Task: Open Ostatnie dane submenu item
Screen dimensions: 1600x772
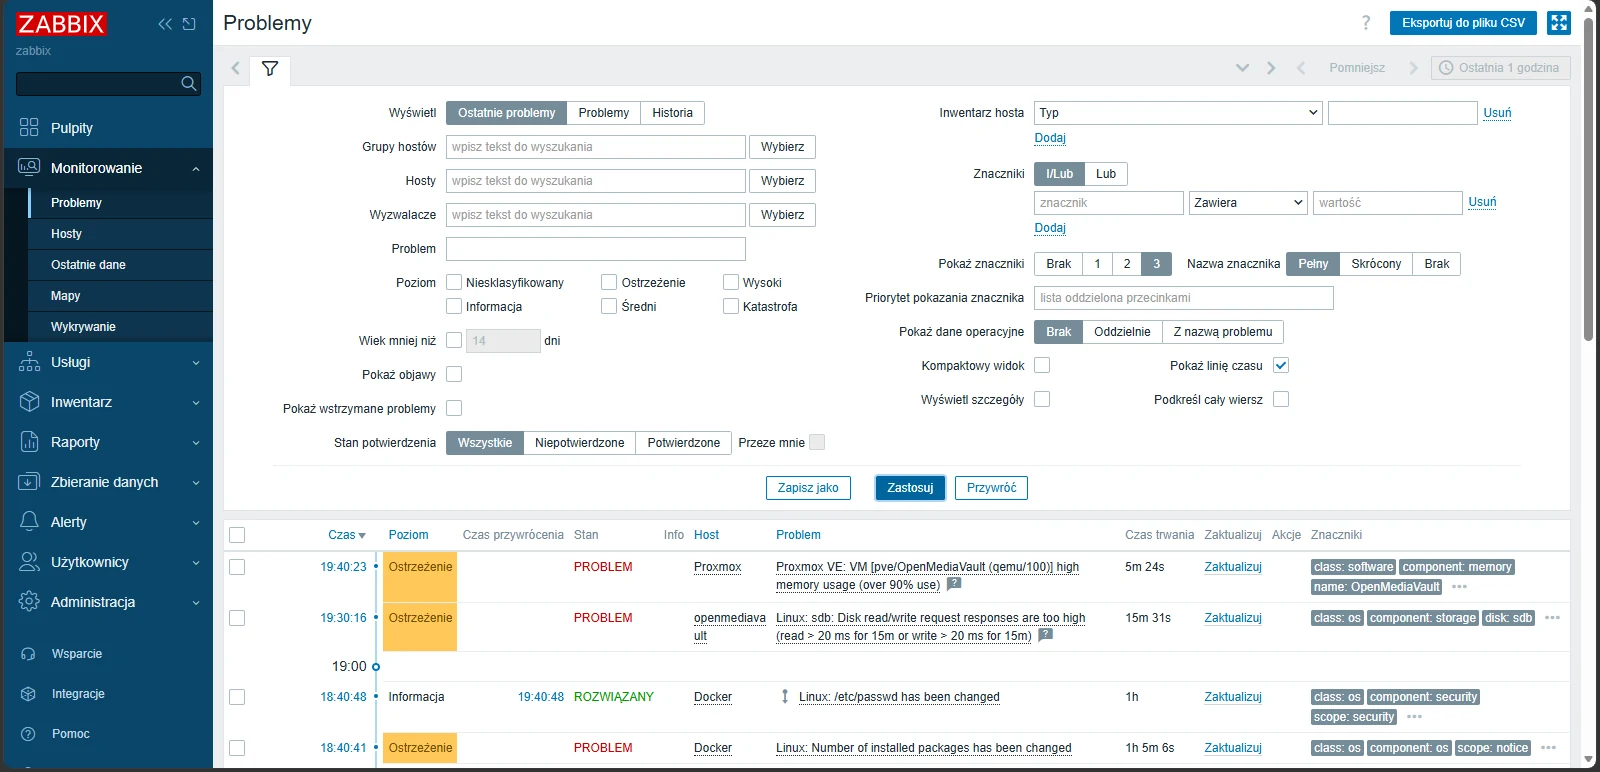Action: (x=120, y=265)
